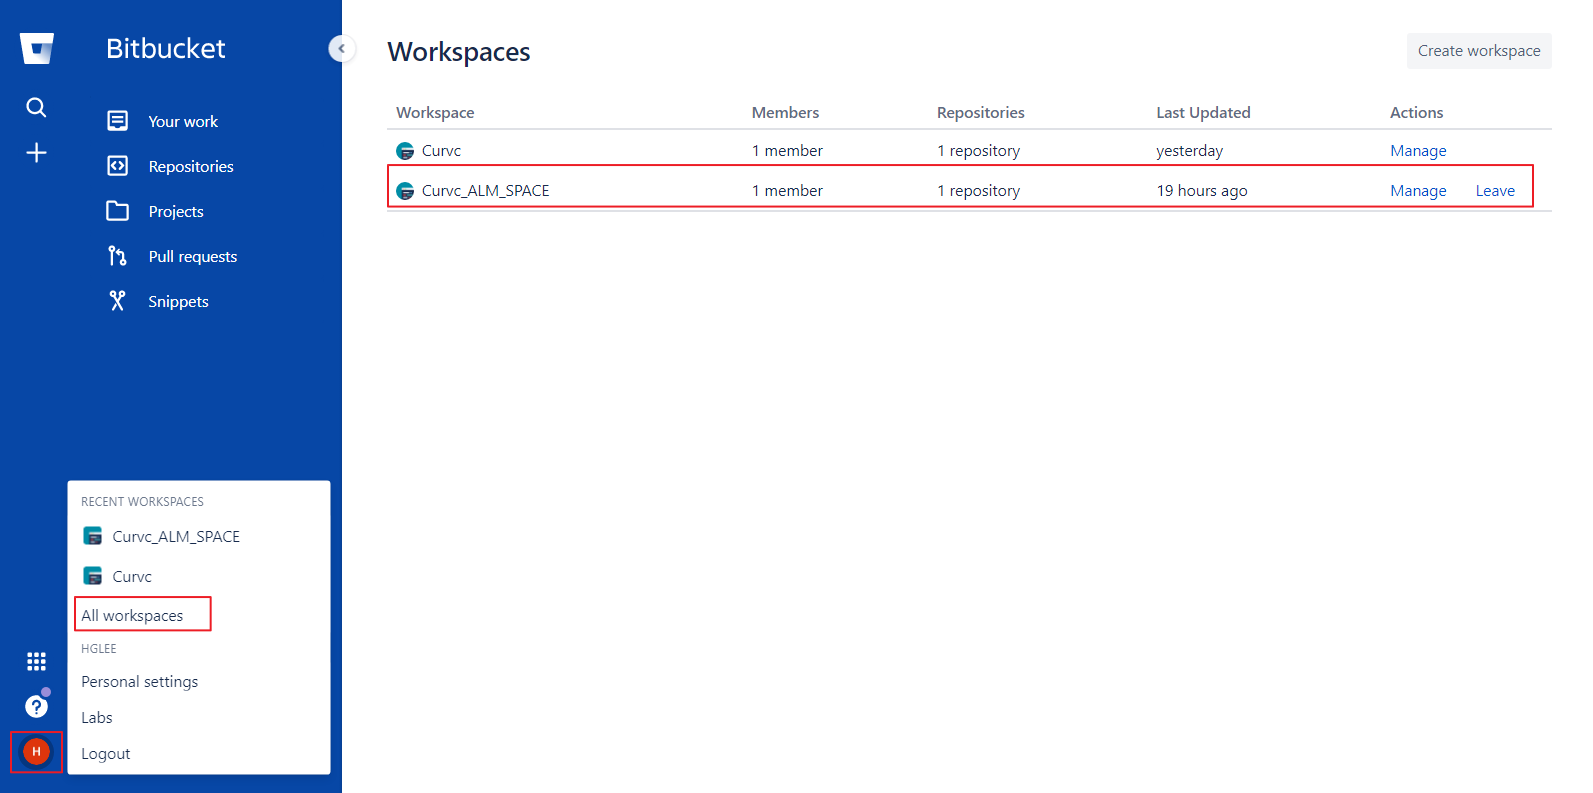This screenshot has height=793, width=1593.
Task: Open the help question mark icon
Action: (x=36, y=707)
